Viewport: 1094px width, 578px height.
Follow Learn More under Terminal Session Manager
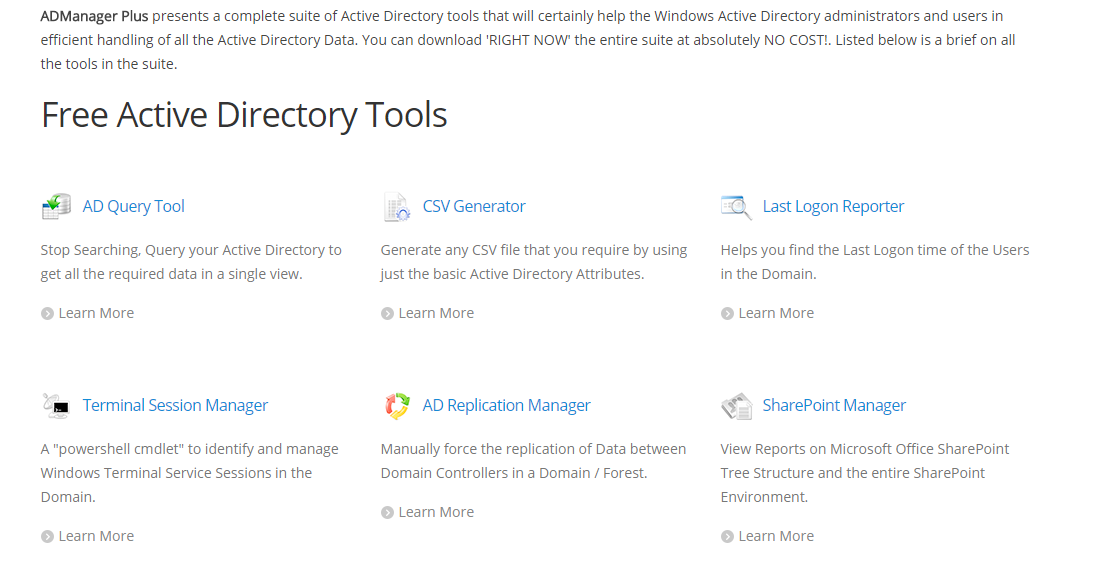tap(96, 536)
